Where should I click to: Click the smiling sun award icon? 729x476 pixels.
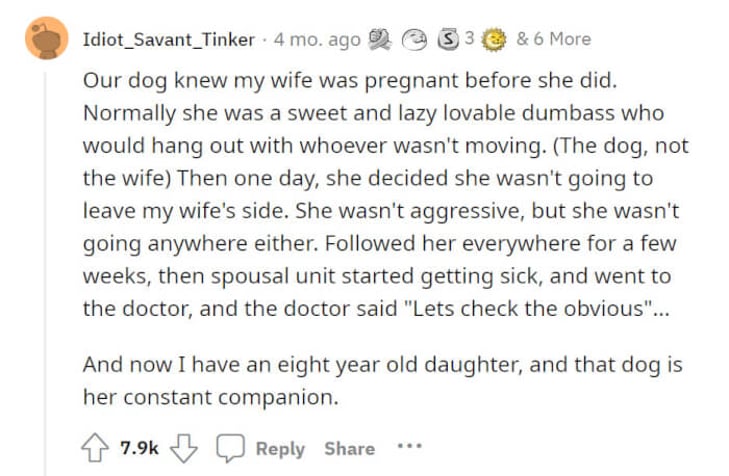(x=494, y=40)
